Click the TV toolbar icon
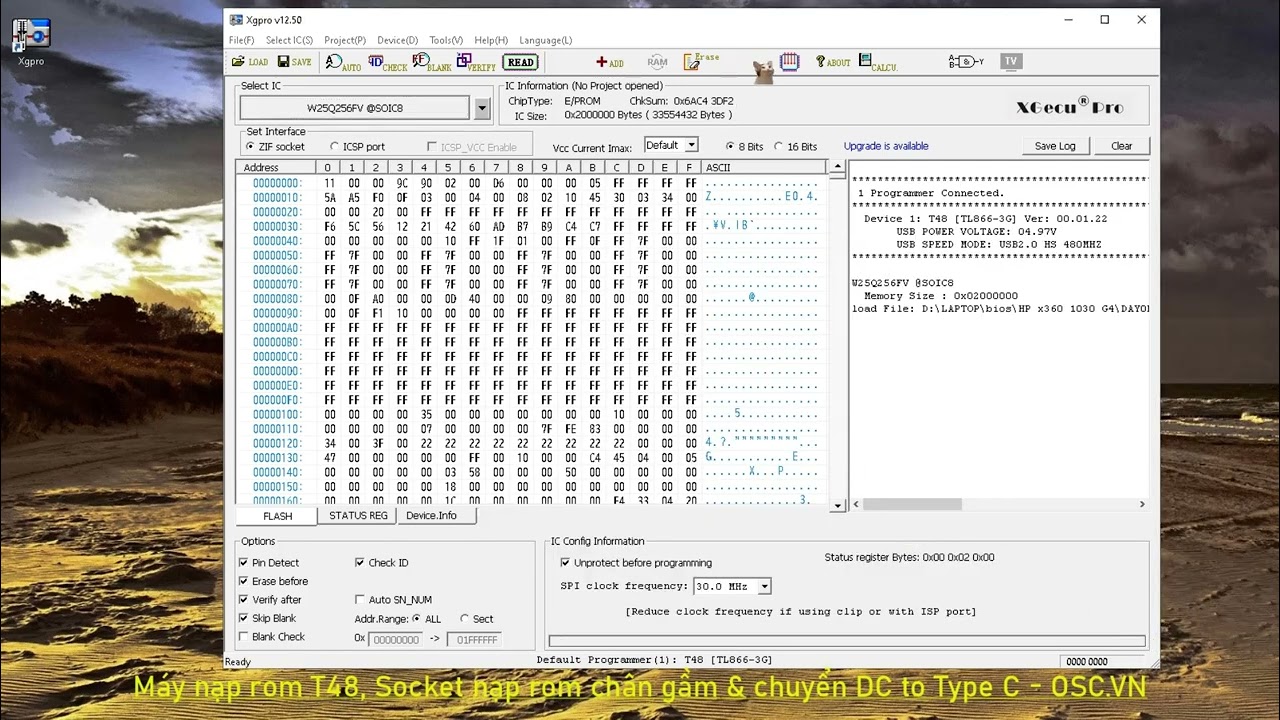Viewport: 1280px width, 720px height. (x=1011, y=62)
